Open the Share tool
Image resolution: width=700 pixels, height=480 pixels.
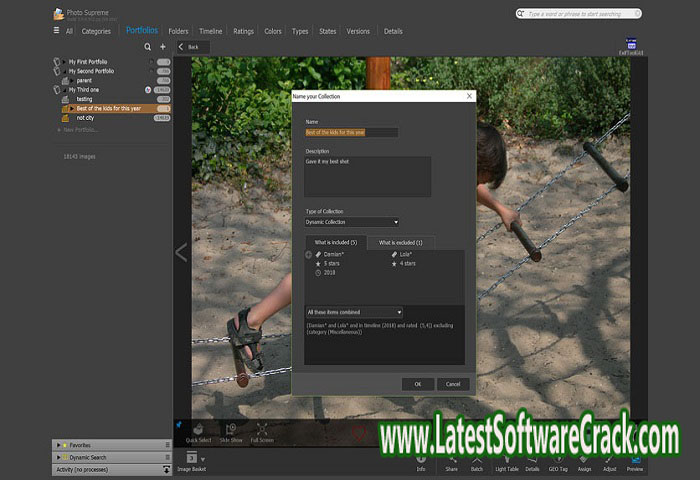click(452, 462)
